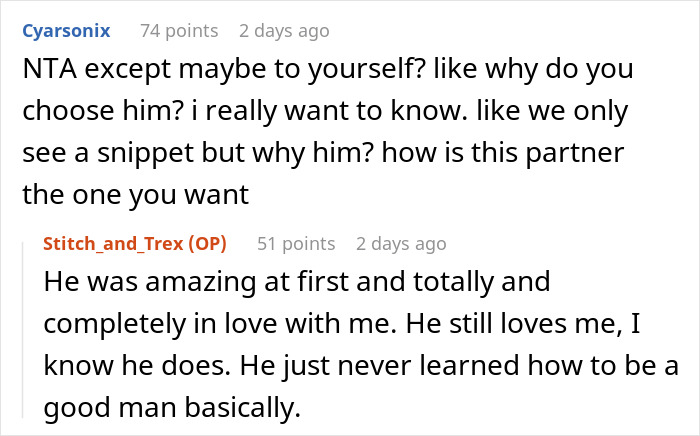The width and height of the screenshot is (700, 436).
Task: Click the closing words "good man basically."
Action: [172, 407]
